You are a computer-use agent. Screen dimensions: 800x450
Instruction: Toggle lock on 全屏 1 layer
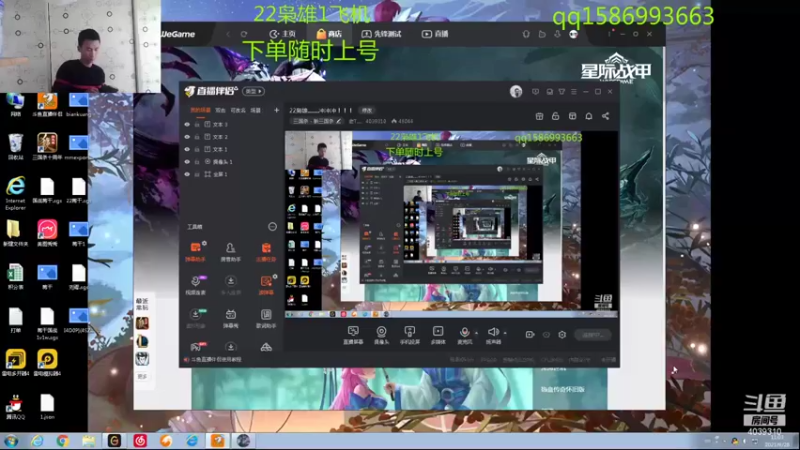pos(197,174)
